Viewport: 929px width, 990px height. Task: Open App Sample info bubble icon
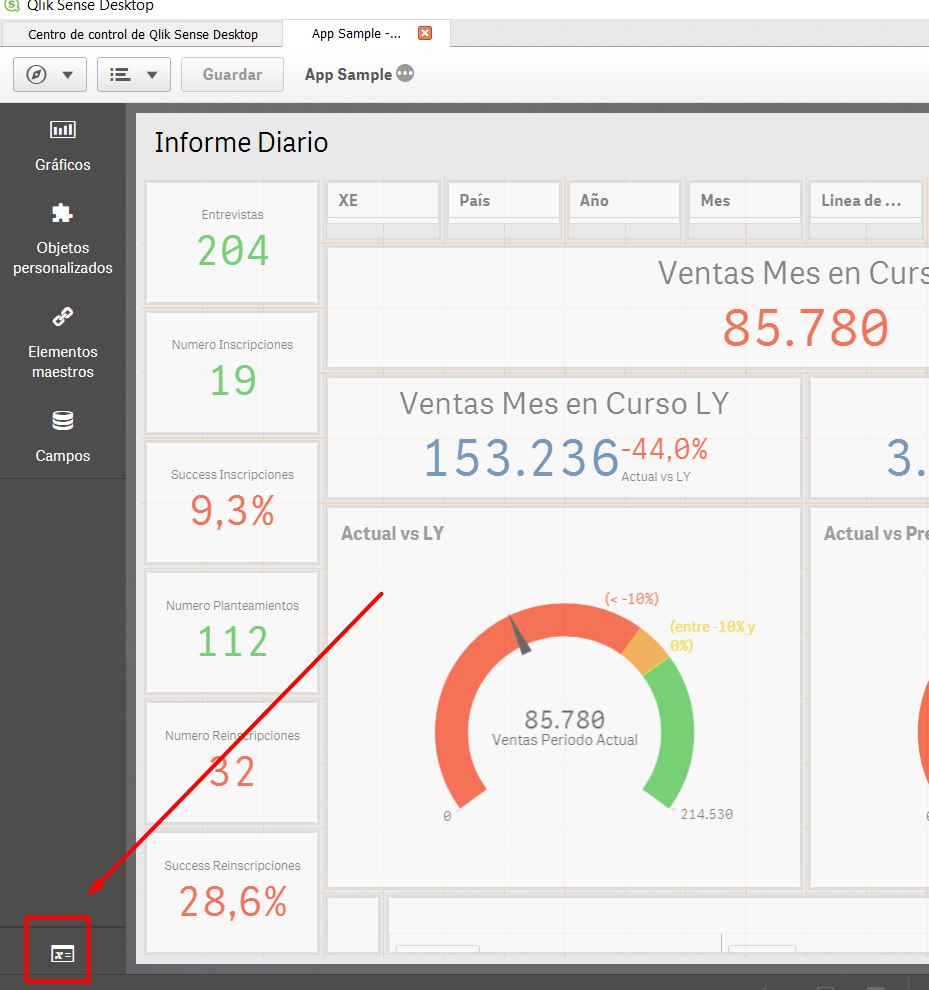click(405, 74)
